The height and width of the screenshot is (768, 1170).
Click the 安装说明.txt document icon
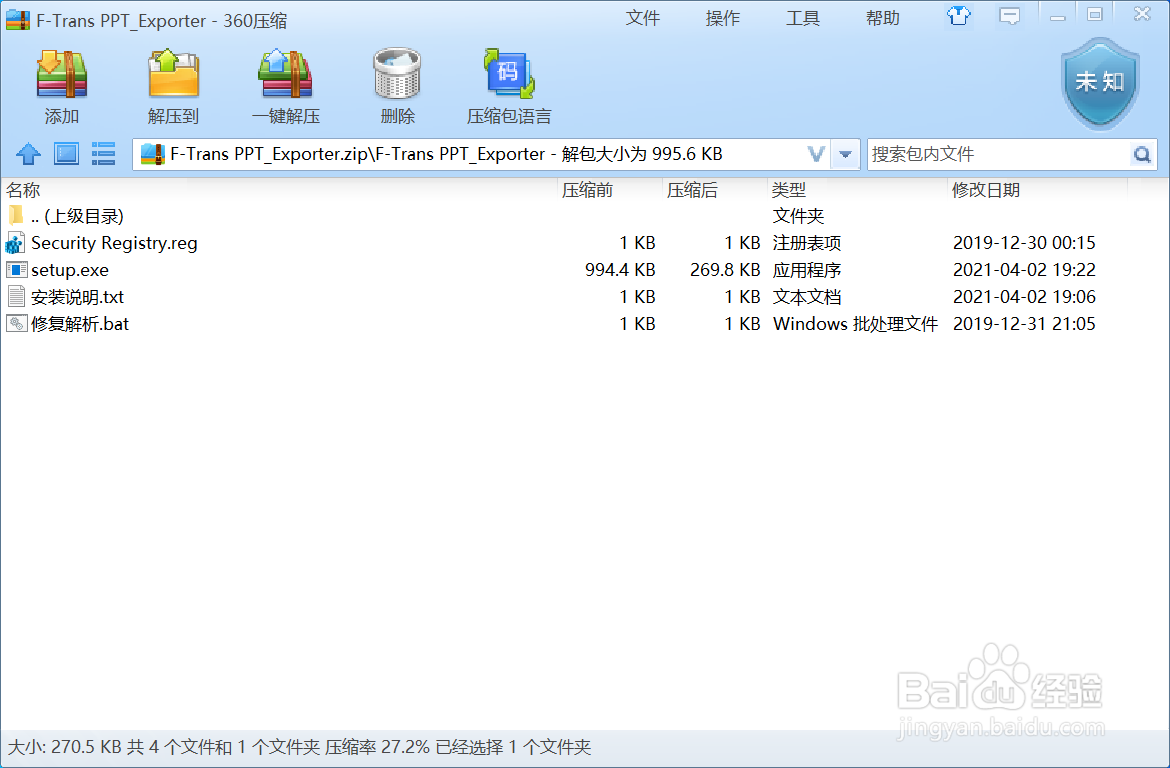[16, 296]
